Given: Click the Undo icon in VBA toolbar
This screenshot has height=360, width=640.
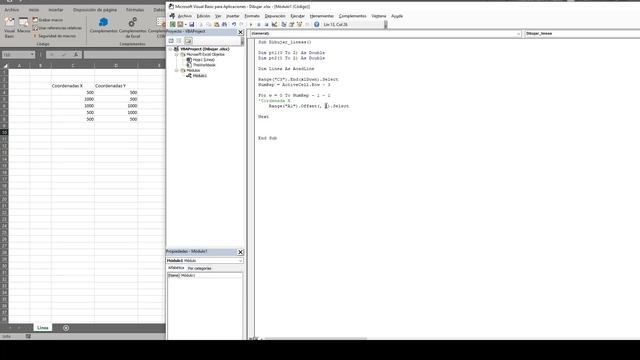Looking at the screenshot, I should (x=234, y=24).
